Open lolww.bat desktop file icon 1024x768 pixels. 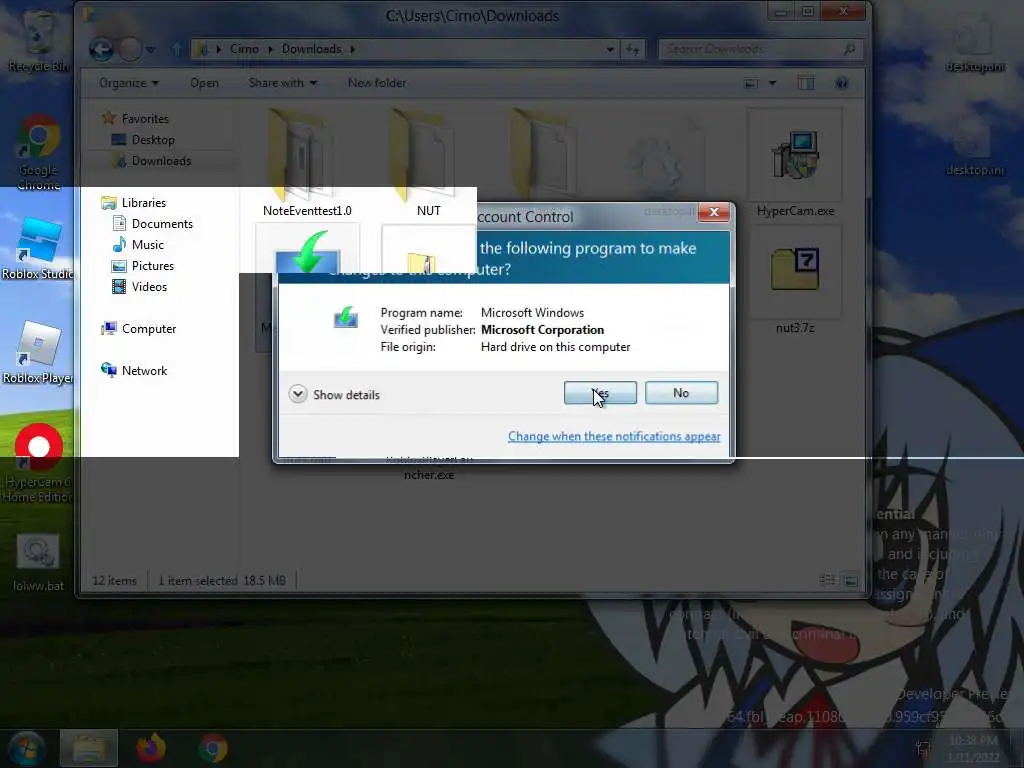(38, 563)
